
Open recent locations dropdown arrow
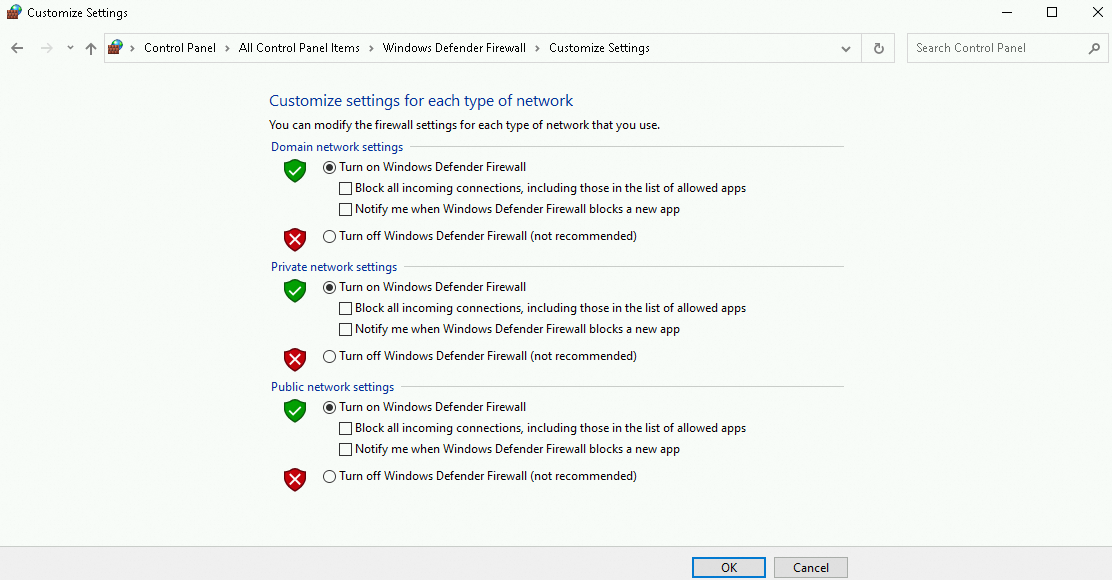click(70, 48)
